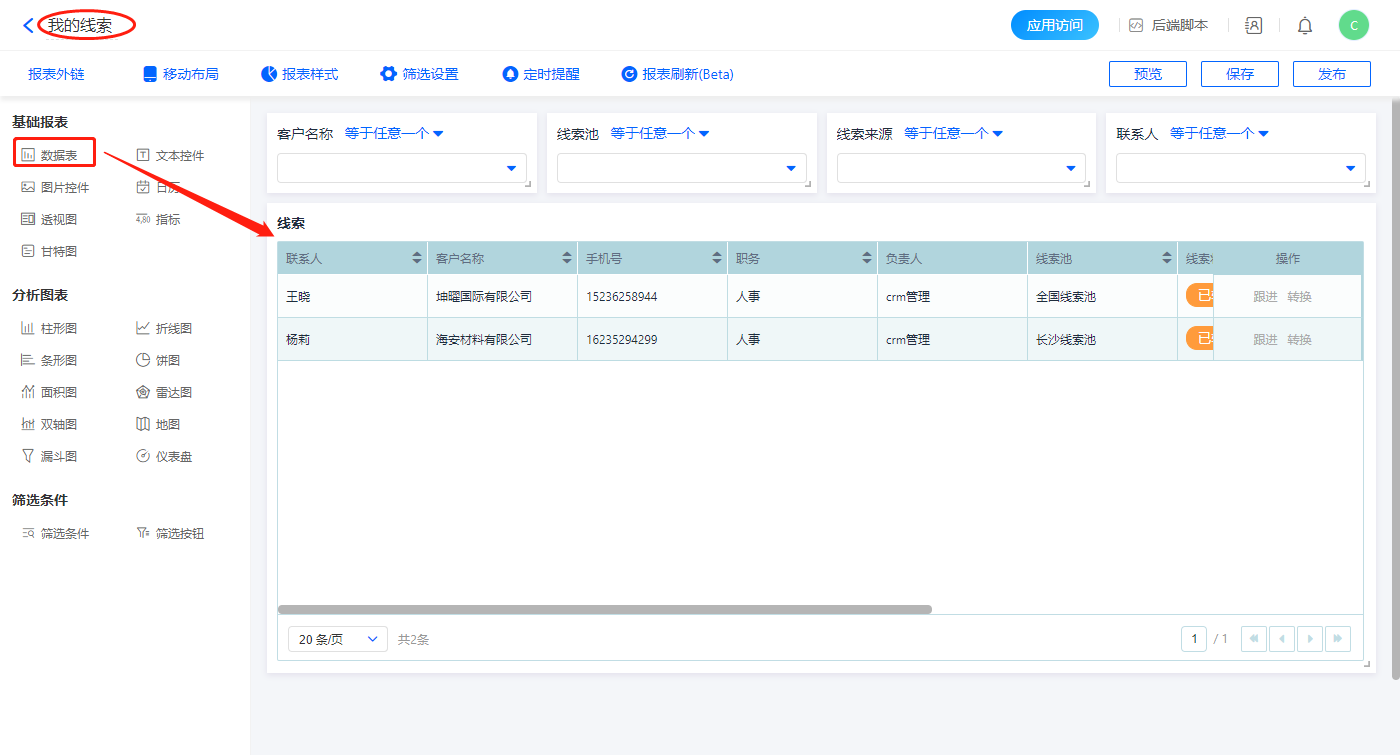Click the 折线图 line chart icon
This screenshot has height=755, width=1400.
pyautogui.click(x=143, y=328)
